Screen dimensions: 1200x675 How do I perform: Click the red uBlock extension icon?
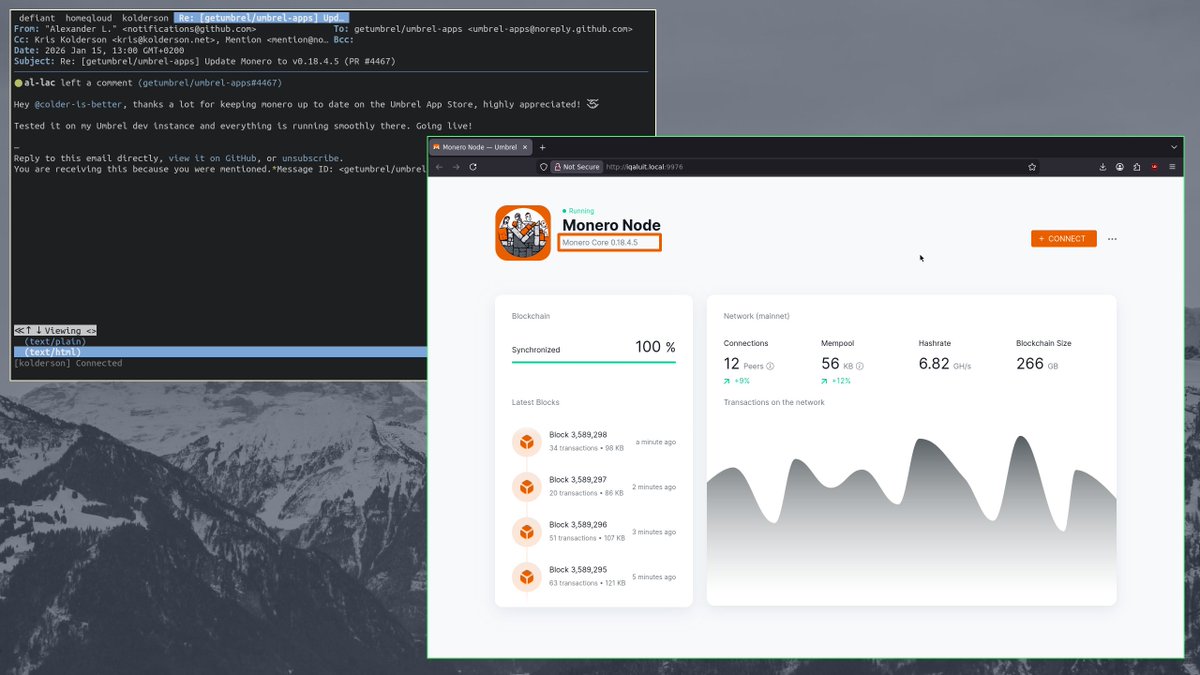point(1154,167)
